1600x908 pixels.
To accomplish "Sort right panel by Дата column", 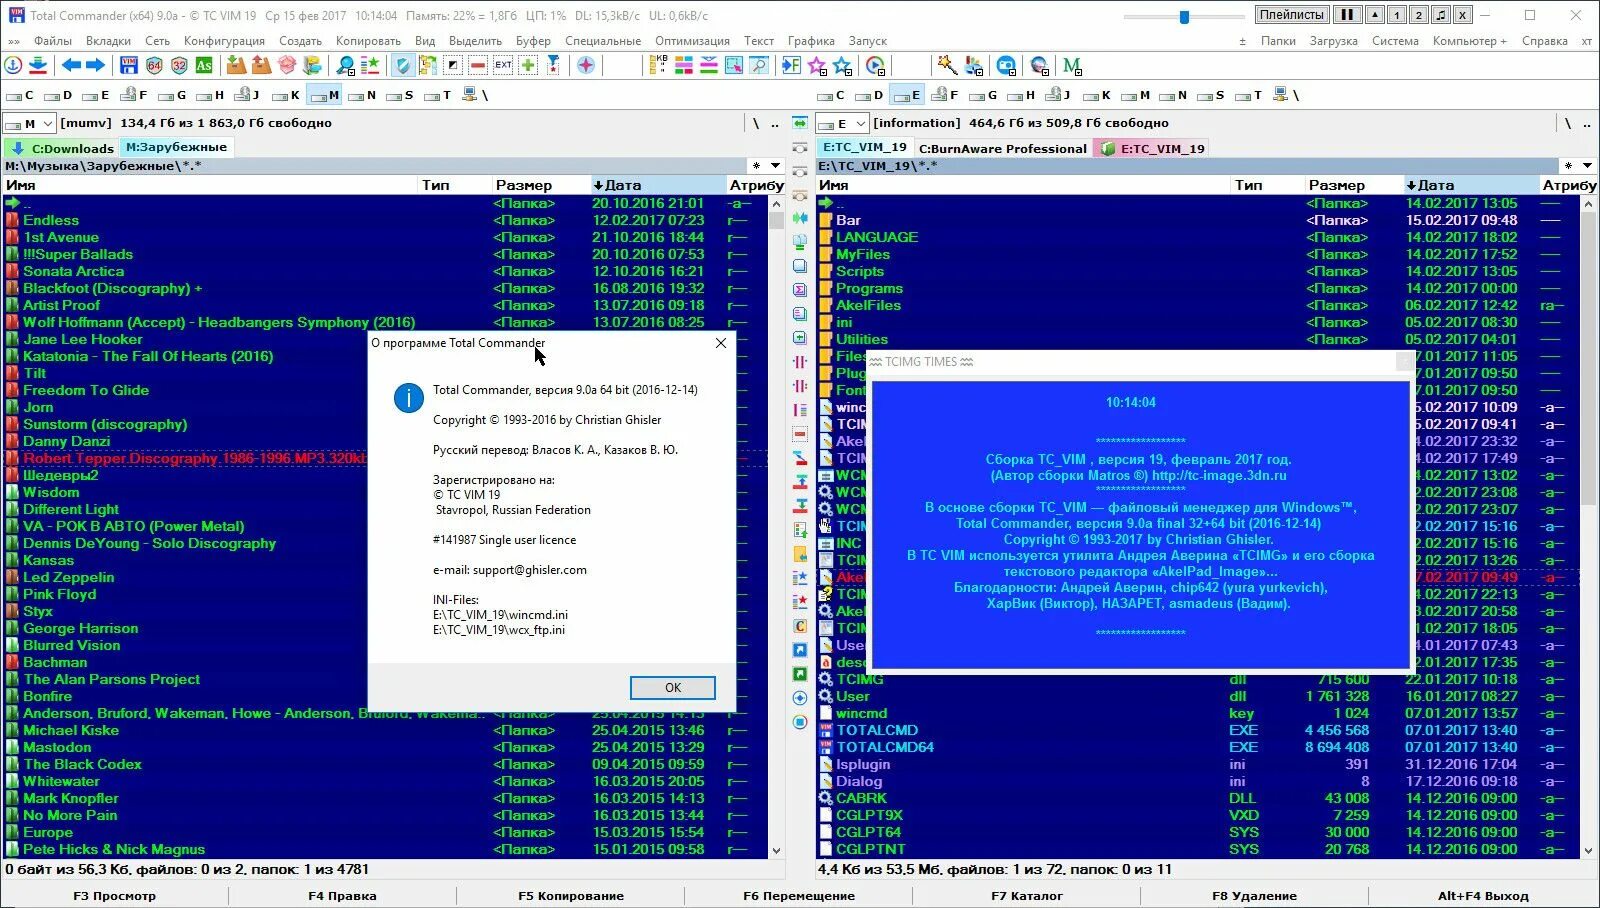I will point(1471,185).
